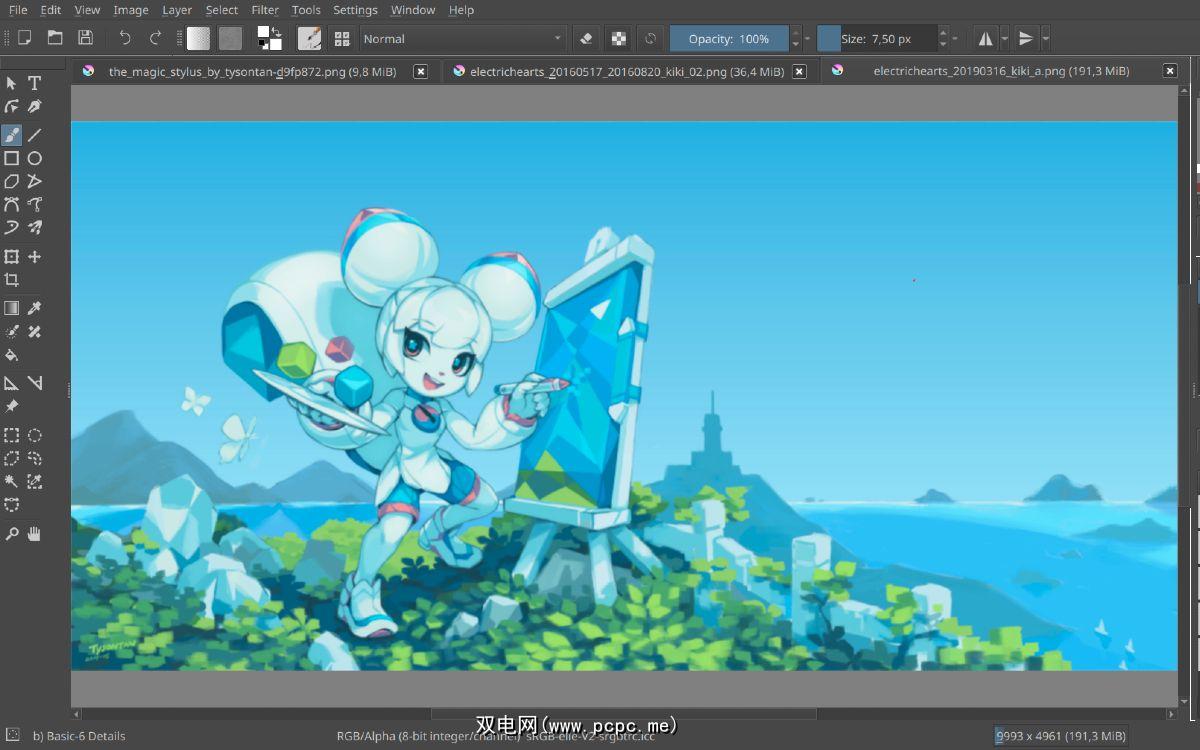1200x750 pixels.
Task: Choose the Color Picker eyedropper tool
Action: [x=34, y=308]
